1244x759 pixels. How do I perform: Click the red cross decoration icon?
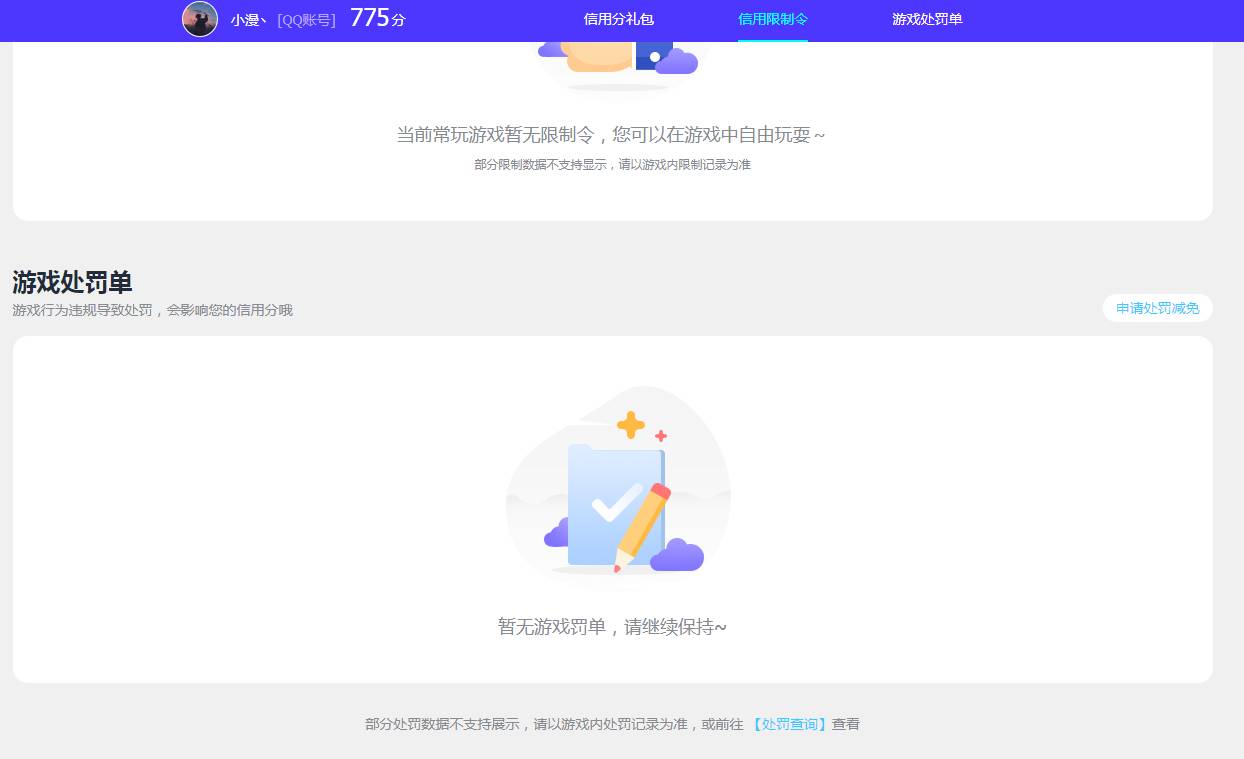click(660, 435)
